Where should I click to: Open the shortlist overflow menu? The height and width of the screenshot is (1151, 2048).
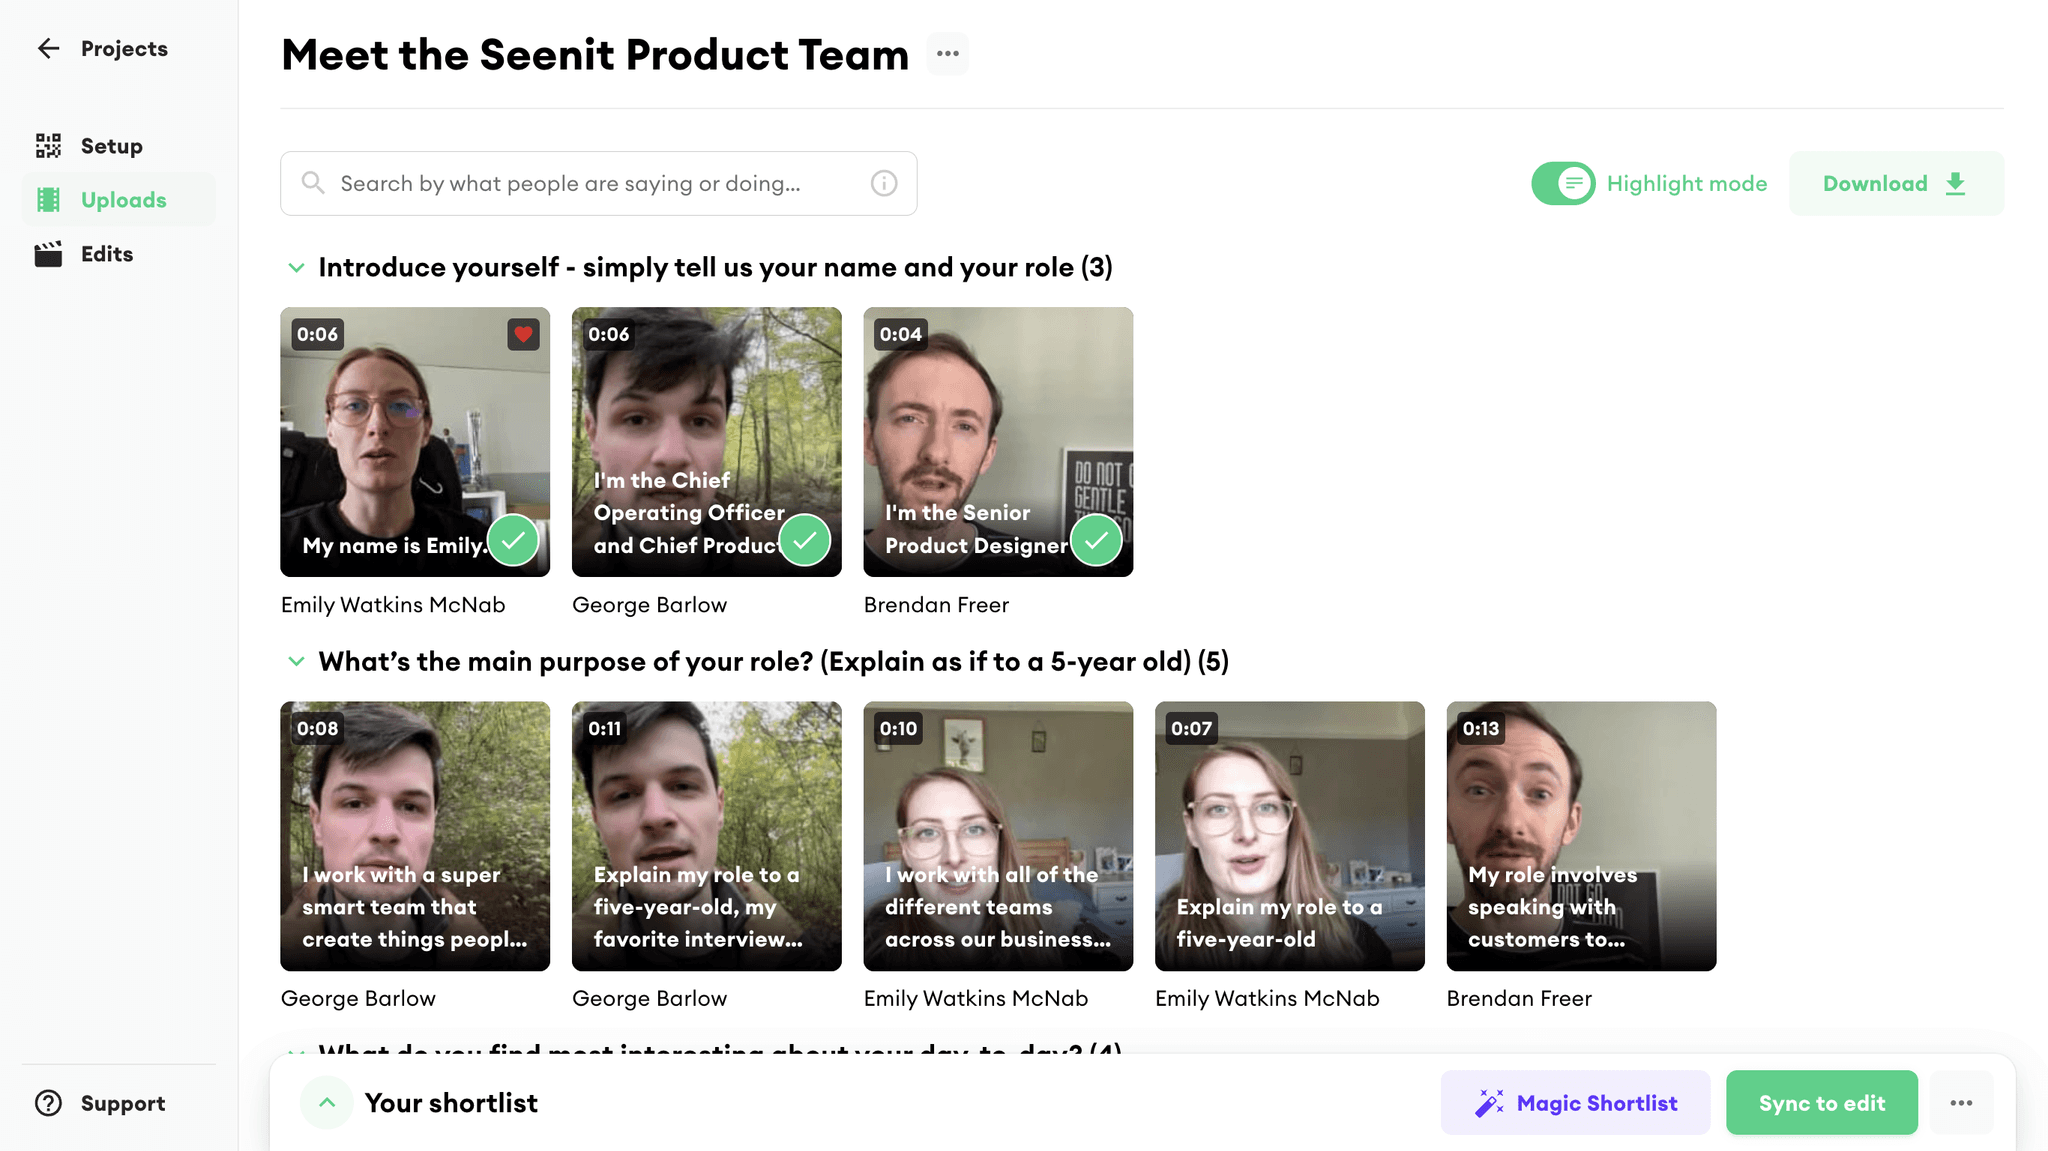click(1962, 1102)
